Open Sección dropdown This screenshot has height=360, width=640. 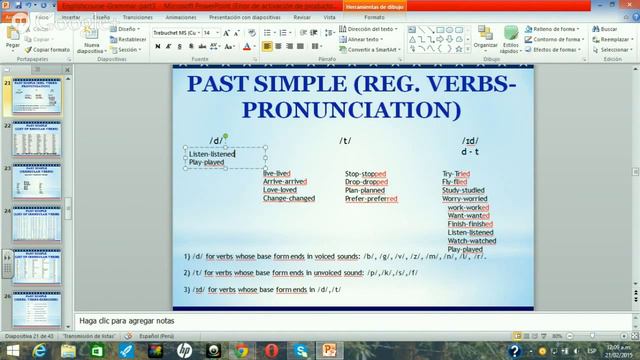126,50
